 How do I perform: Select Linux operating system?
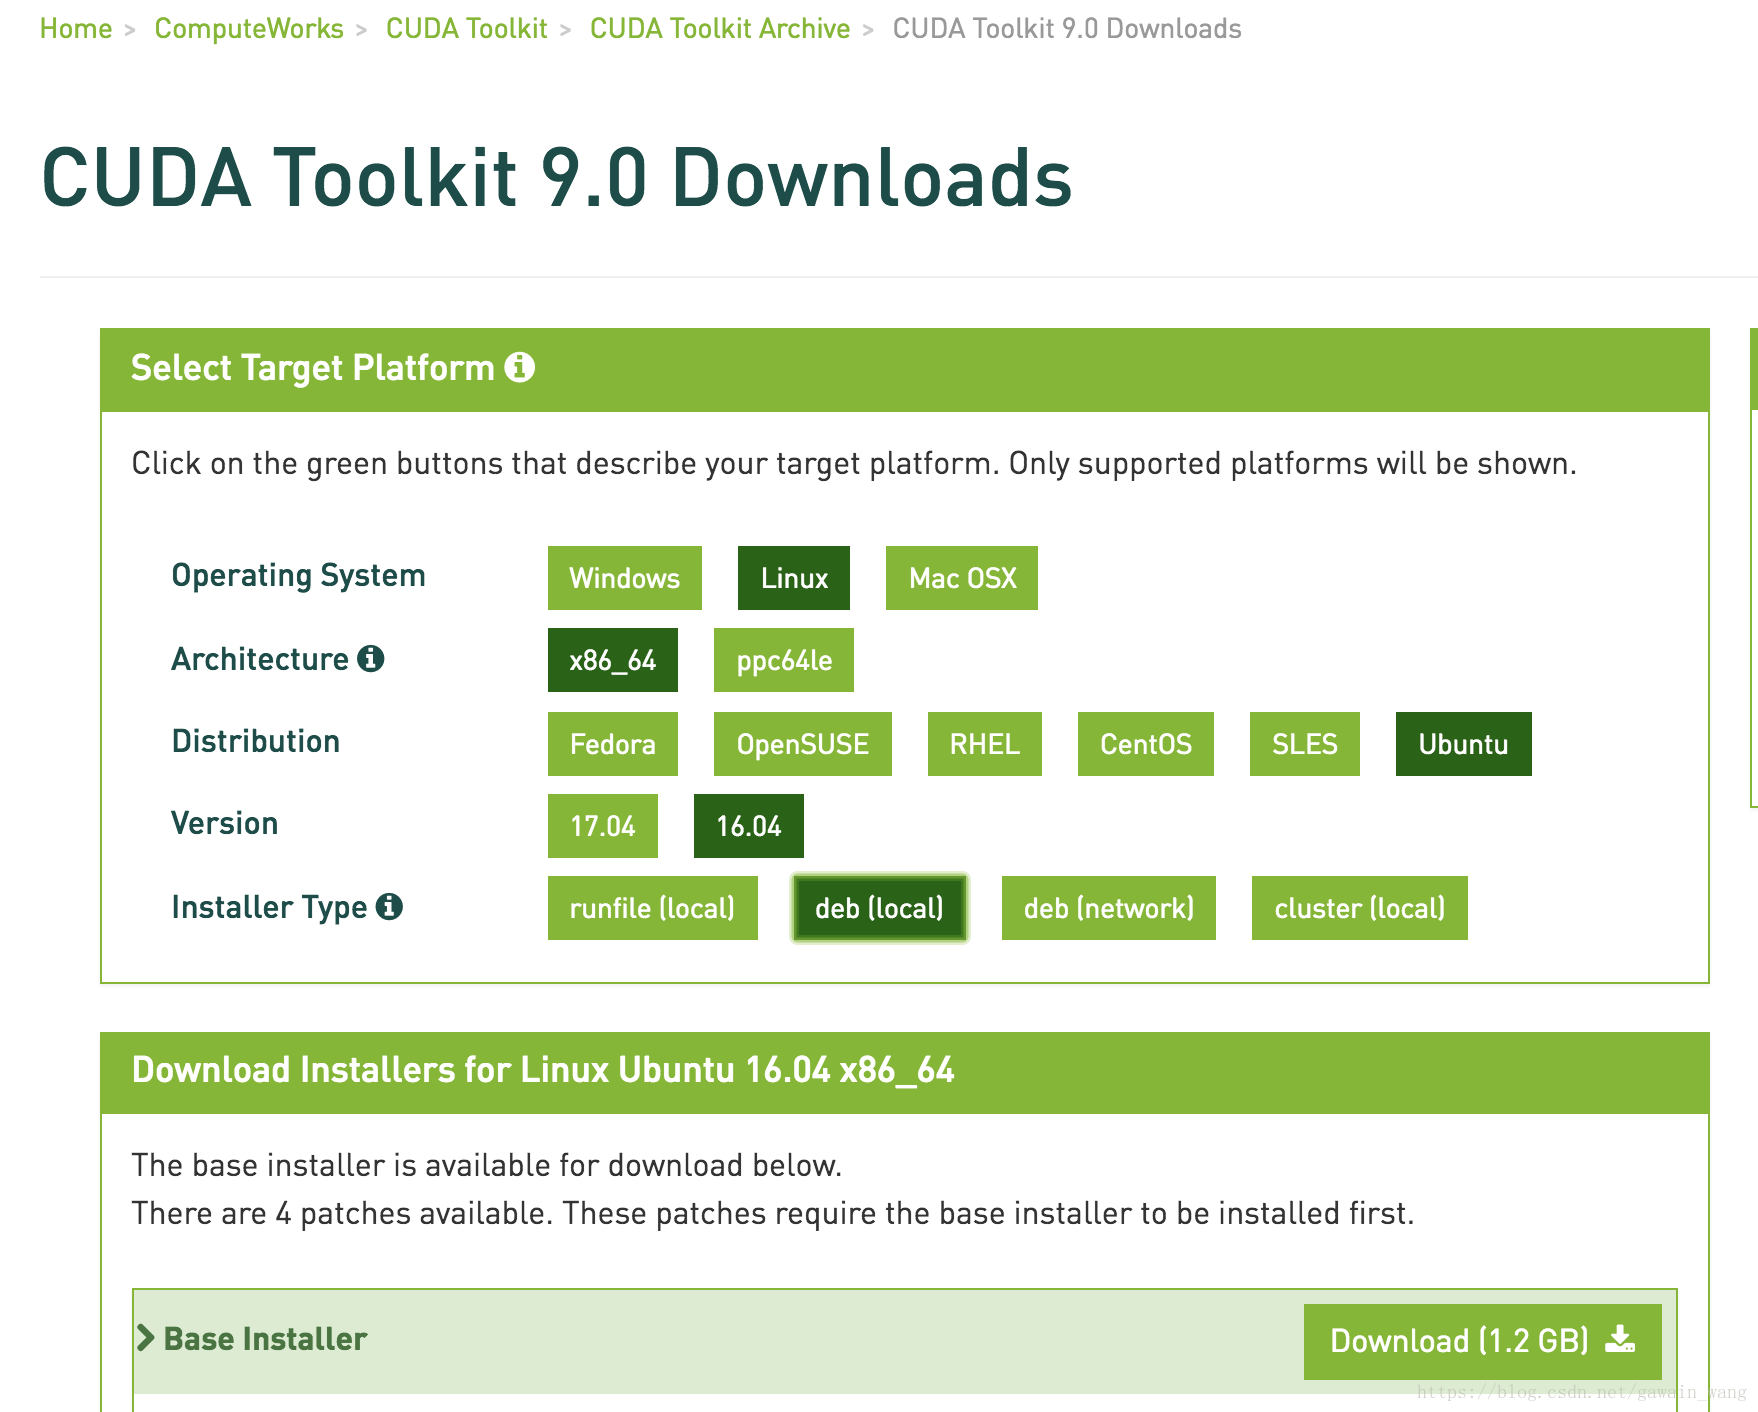[x=794, y=578]
